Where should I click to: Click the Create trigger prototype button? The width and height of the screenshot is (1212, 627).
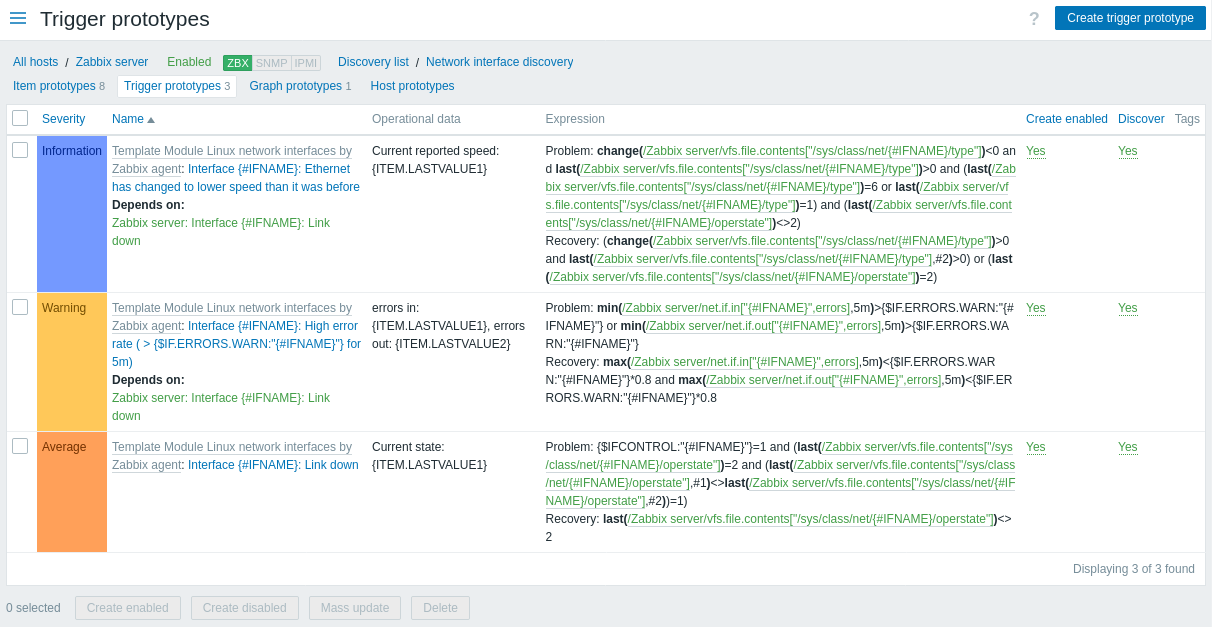1130,18
